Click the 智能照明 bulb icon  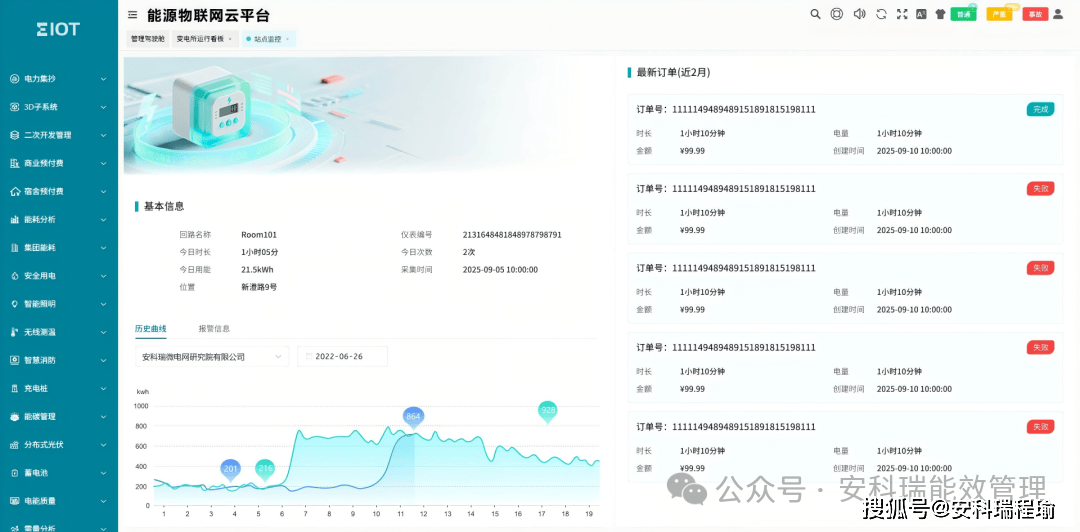[14, 304]
